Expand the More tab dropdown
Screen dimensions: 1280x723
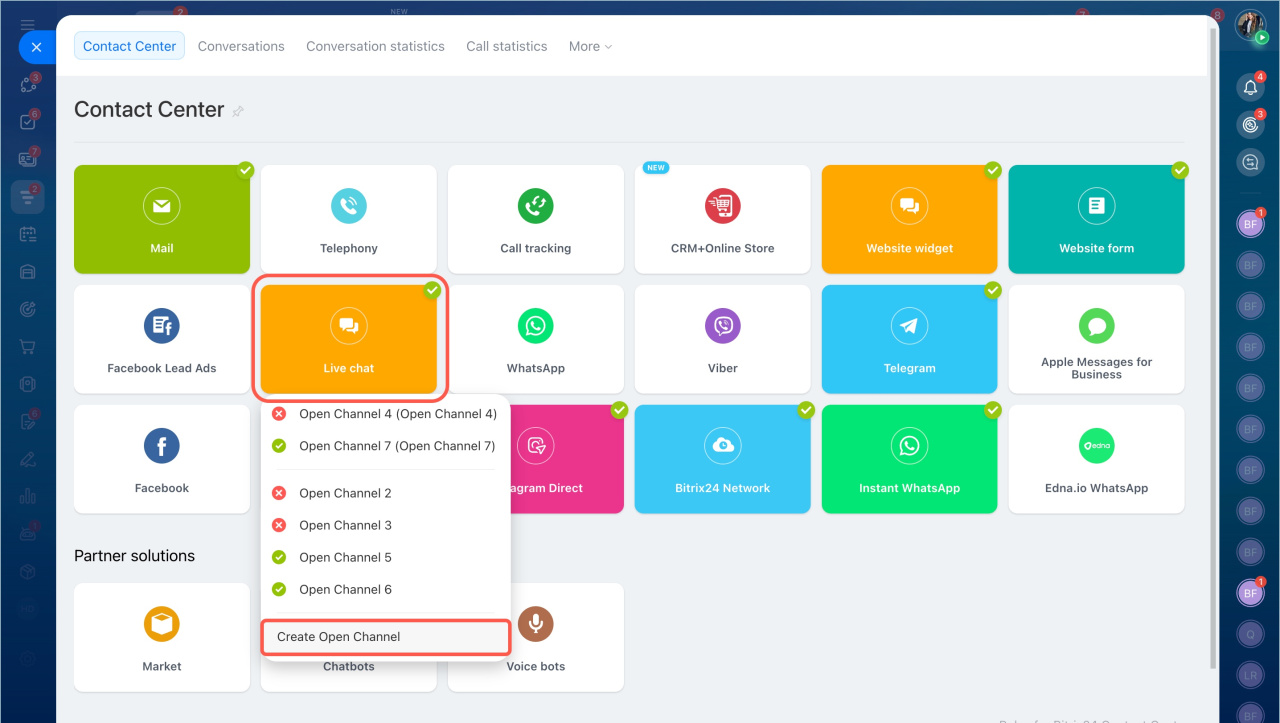(590, 46)
